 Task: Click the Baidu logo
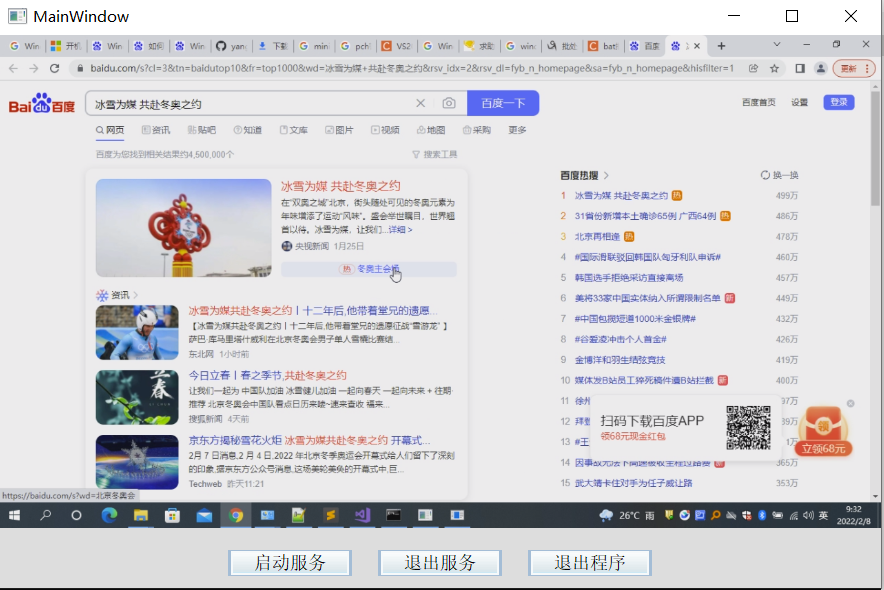click(42, 103)
